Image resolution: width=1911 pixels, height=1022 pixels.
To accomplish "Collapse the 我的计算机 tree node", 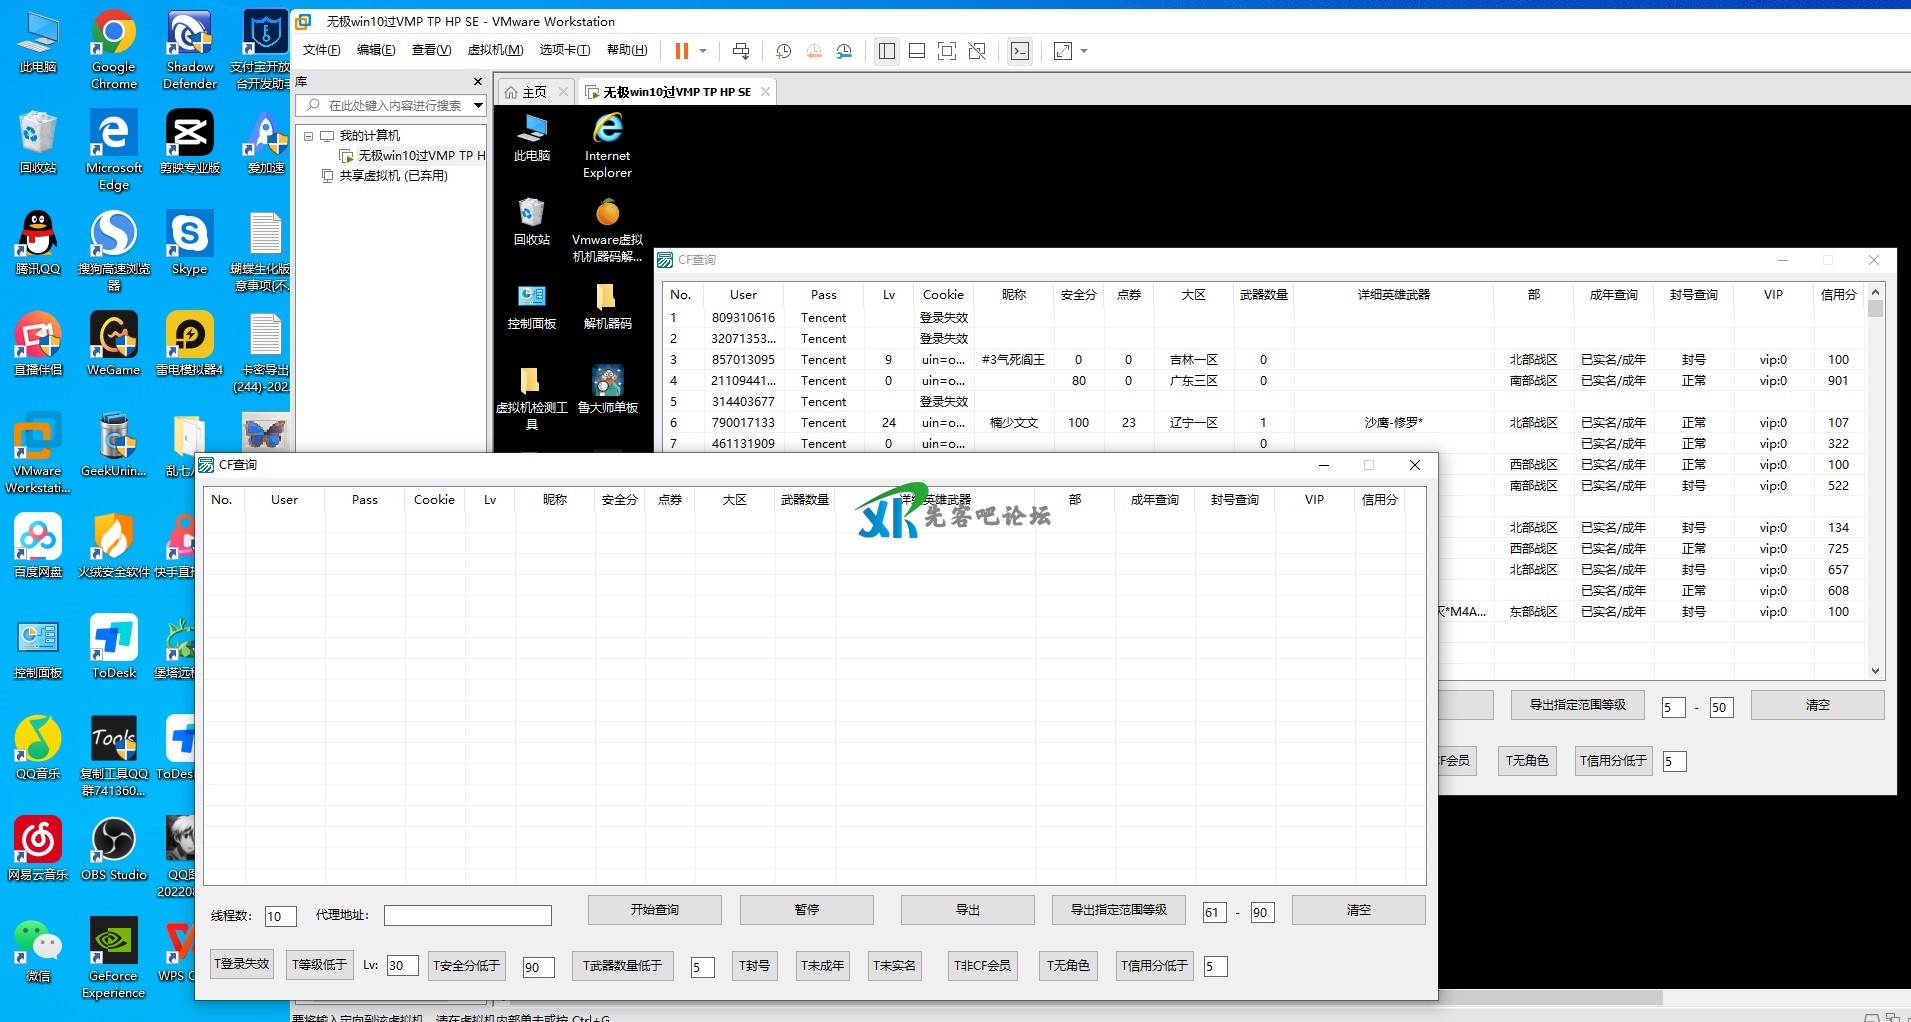I will (x=309, y=136).
